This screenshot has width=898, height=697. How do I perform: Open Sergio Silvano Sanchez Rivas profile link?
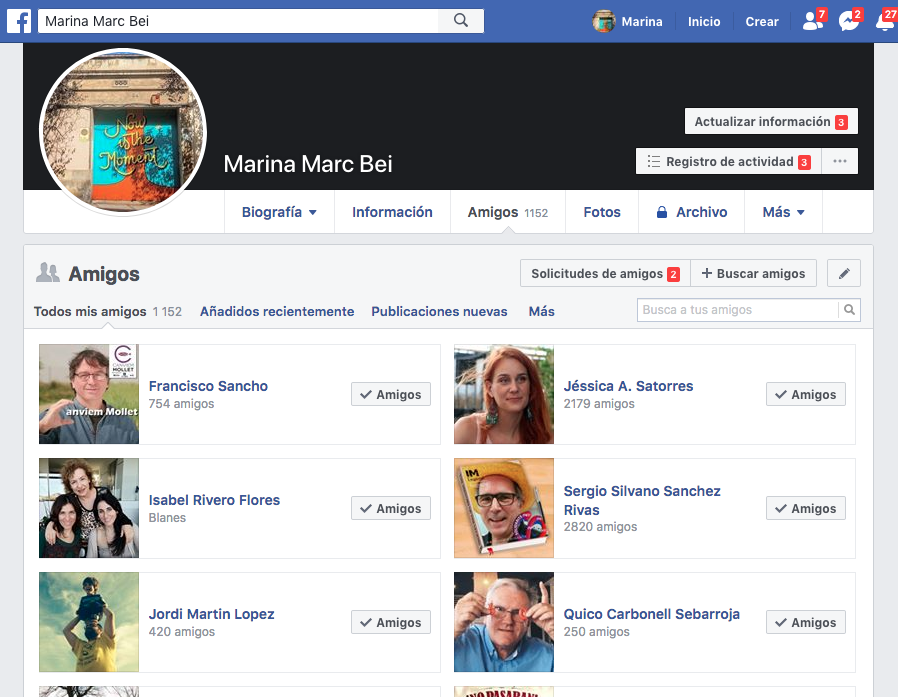[642, 500]
